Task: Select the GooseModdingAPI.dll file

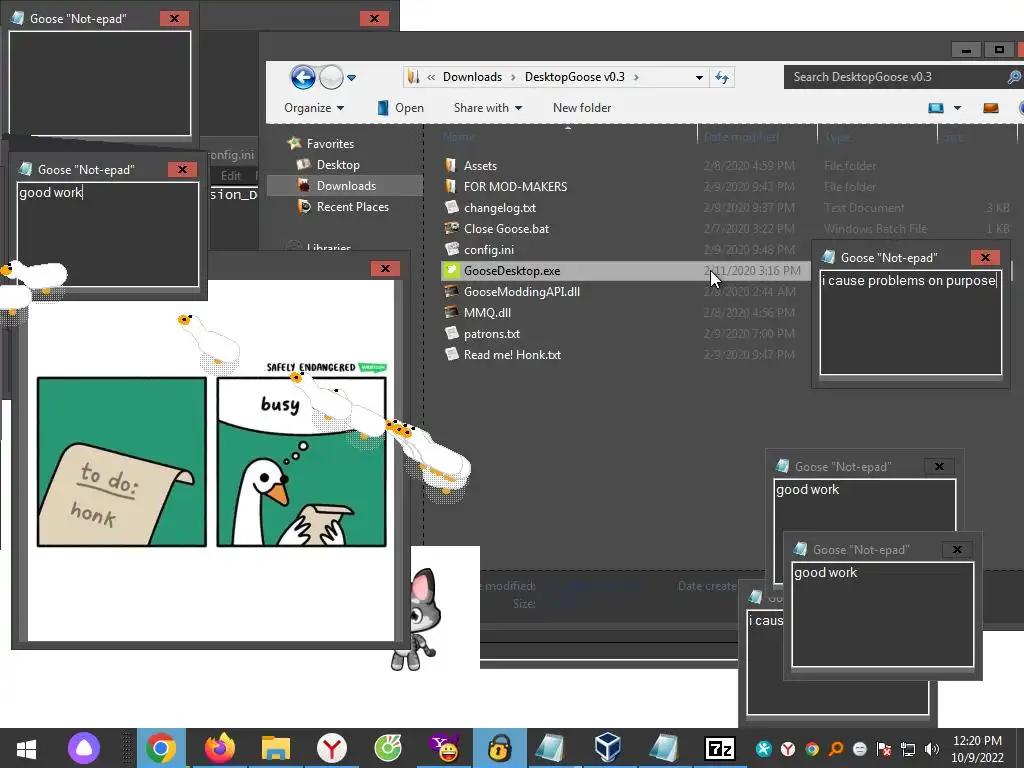Action: [x=522, y=292]
